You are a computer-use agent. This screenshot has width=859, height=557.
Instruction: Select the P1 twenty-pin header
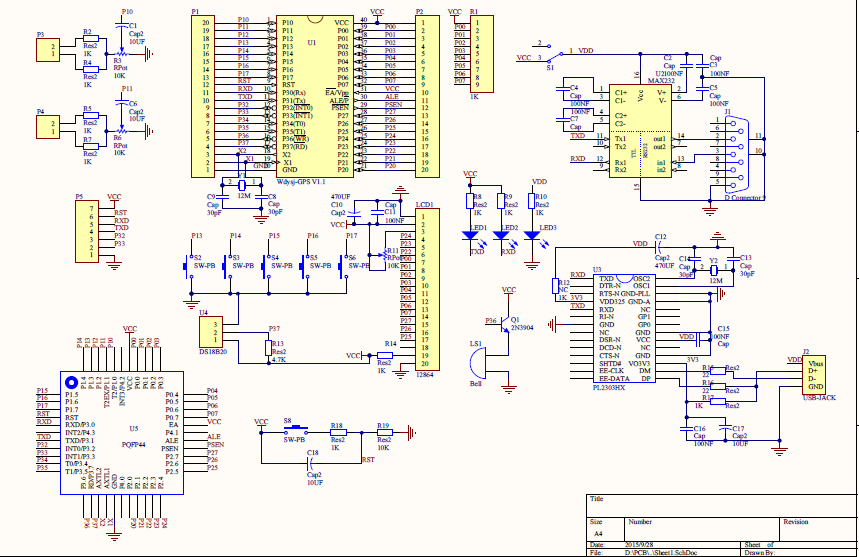click(203, 96)
